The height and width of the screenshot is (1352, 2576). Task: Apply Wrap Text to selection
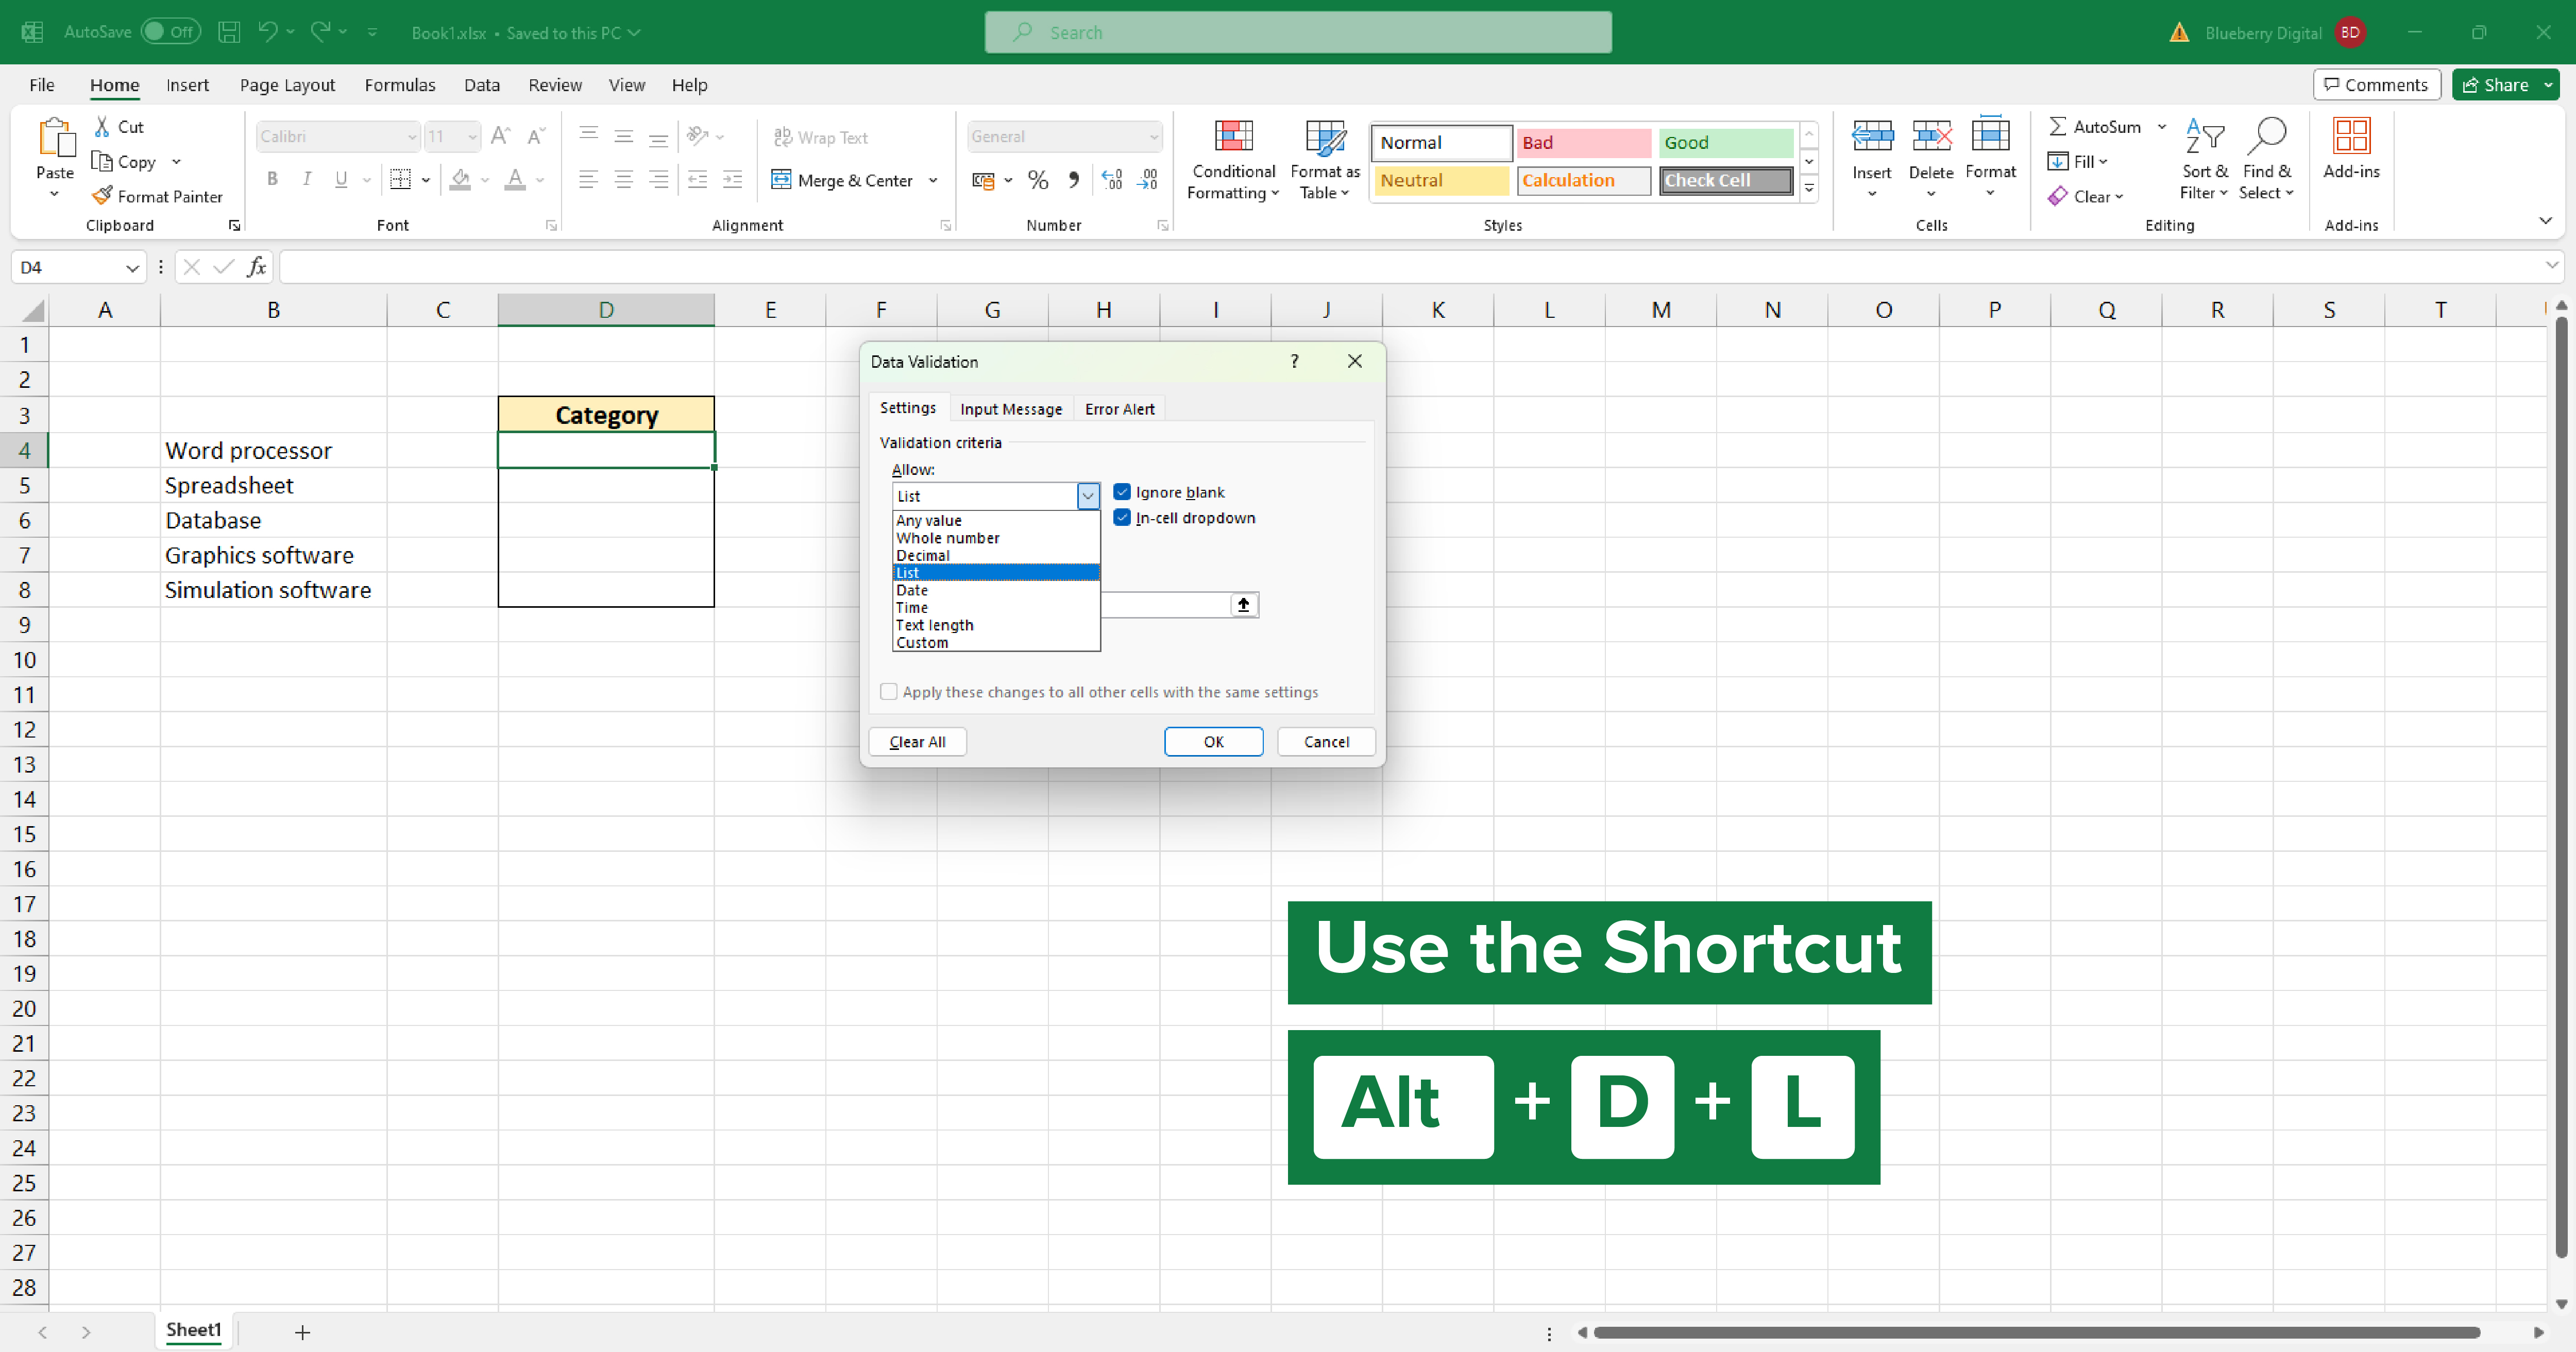pos(822,137)
